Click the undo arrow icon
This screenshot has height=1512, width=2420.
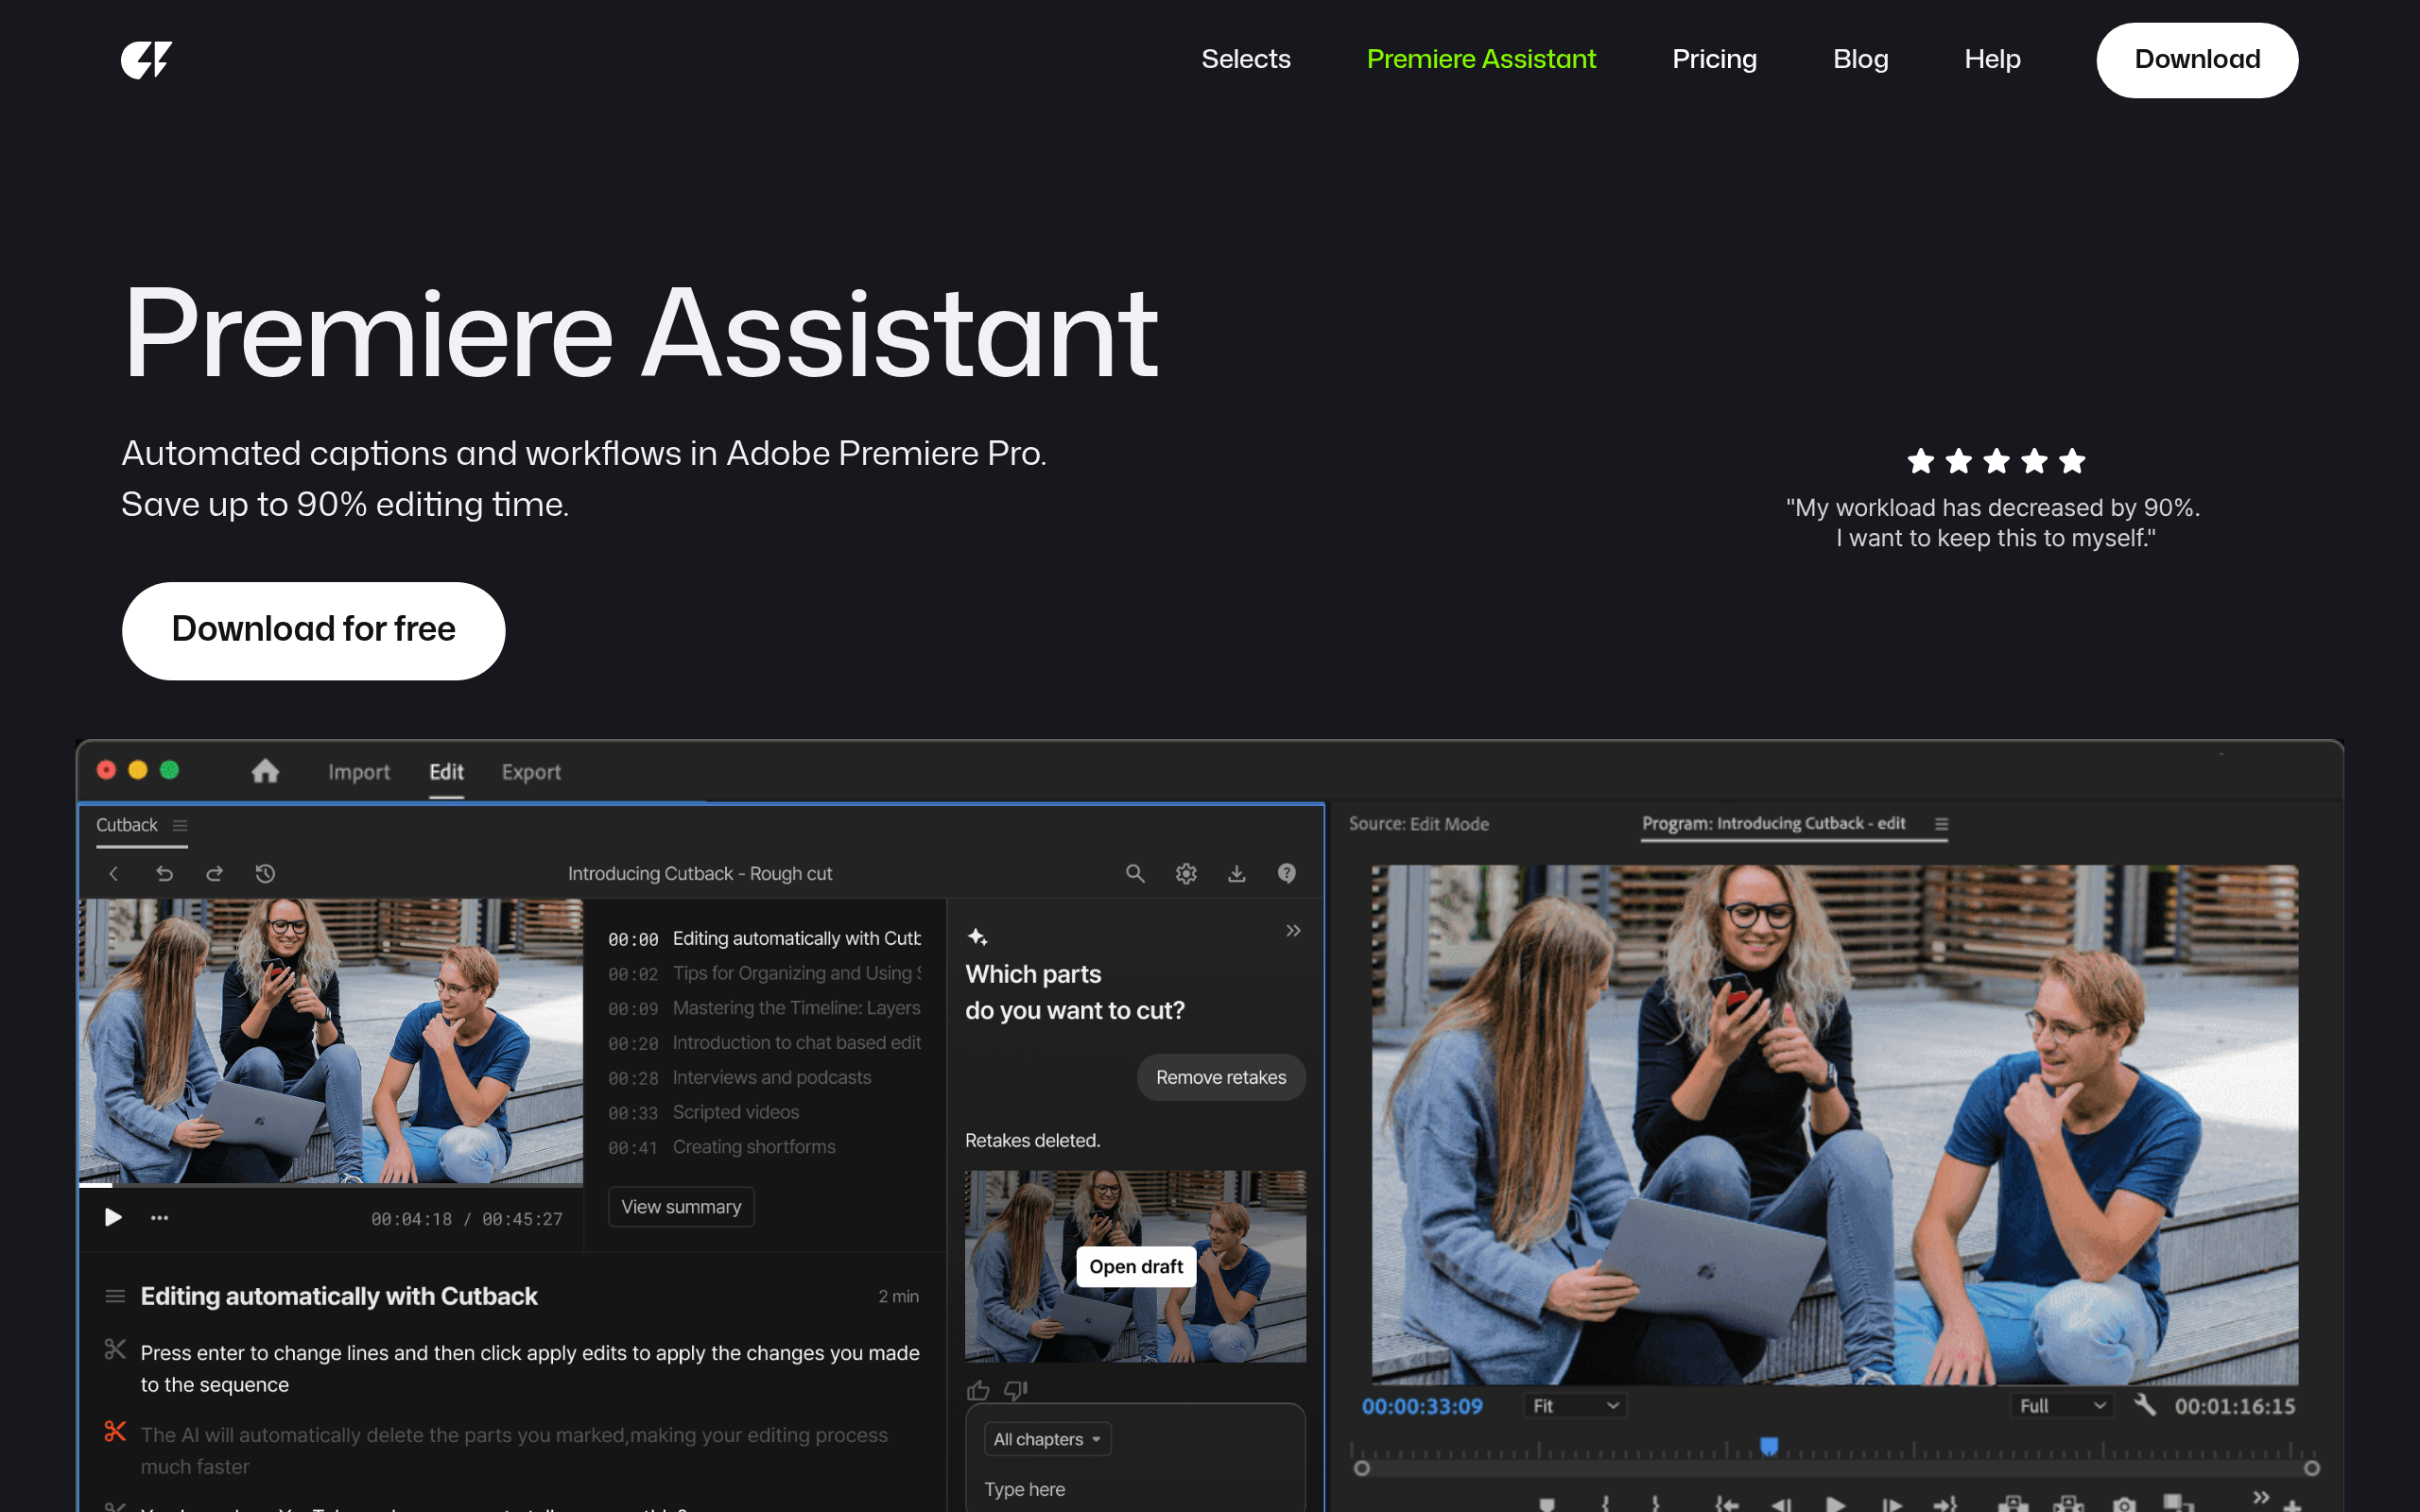(x=165, y=874)
